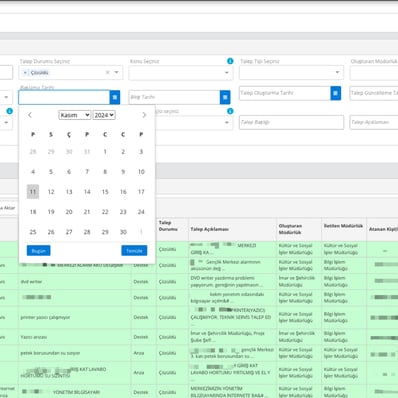Open the Kasım month dropdown

click(75, 115)
